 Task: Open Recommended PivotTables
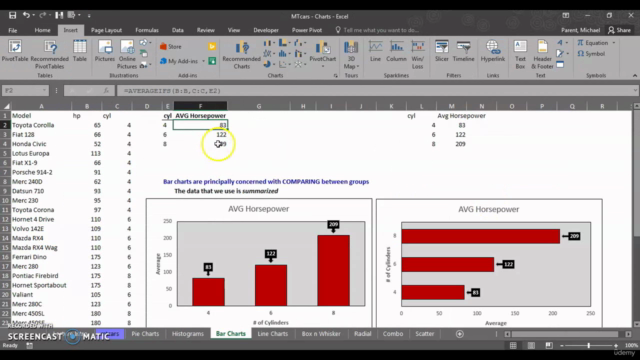pos(49,55)
